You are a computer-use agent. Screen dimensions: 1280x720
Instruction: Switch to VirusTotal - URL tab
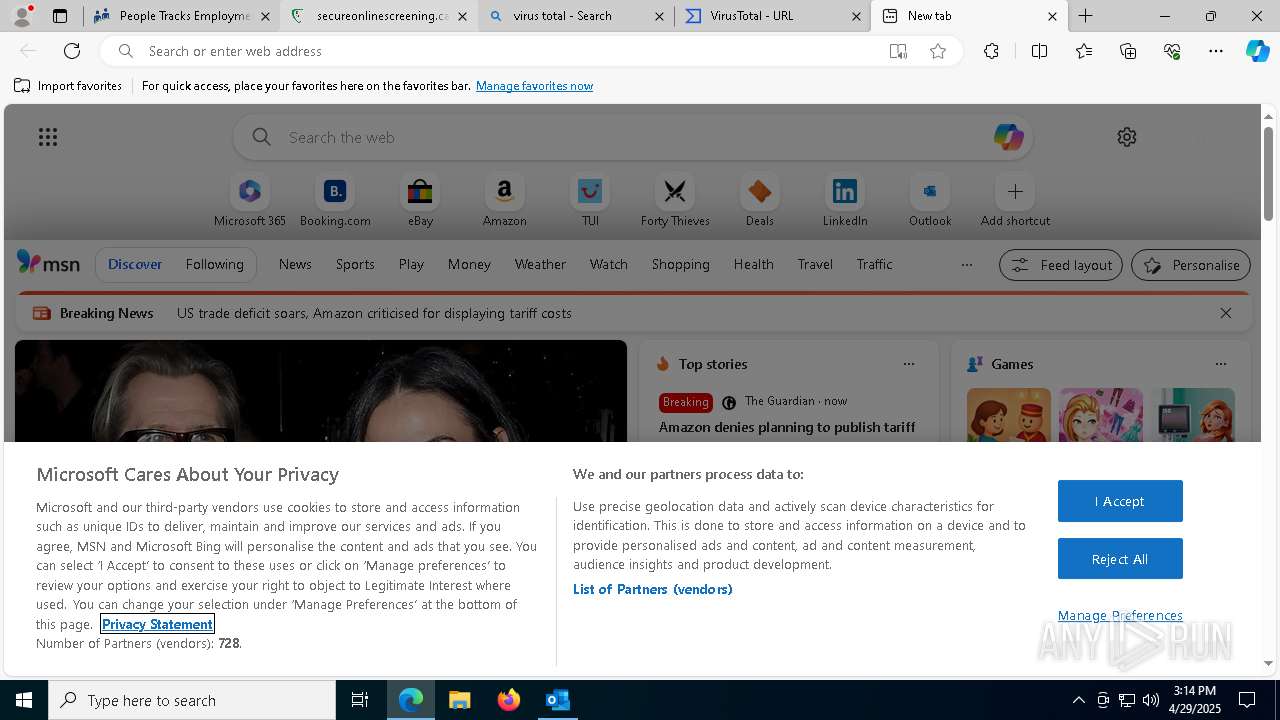[x=773, y=16]
